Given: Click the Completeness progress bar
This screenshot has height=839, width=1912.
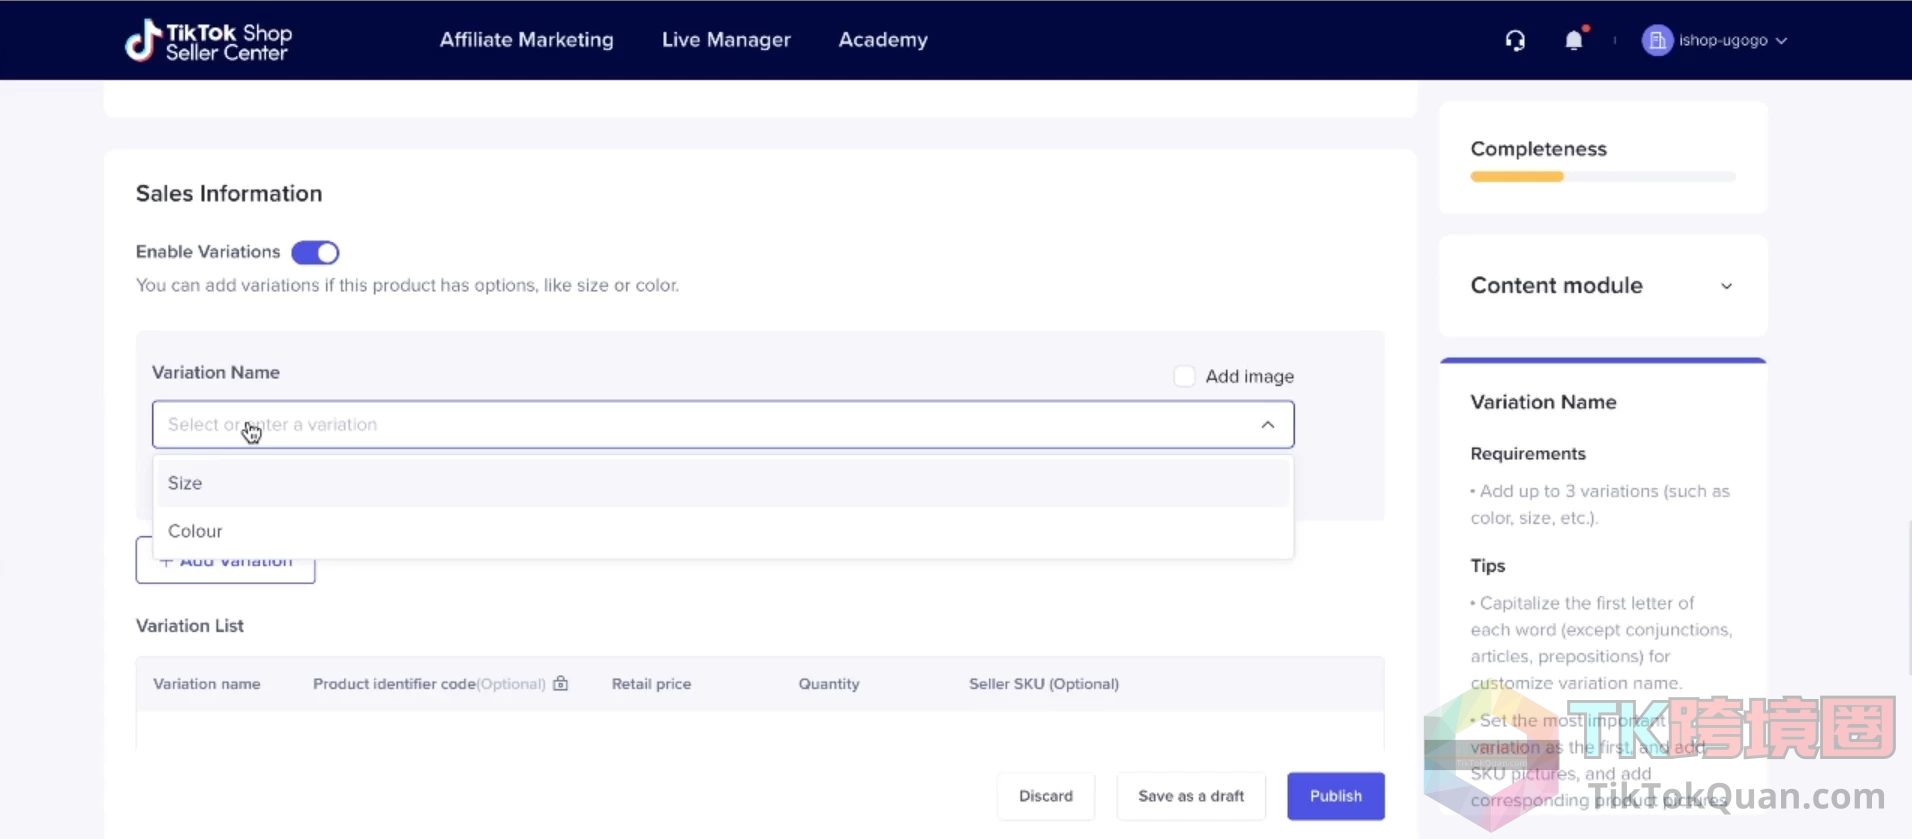Looking at the screenshot, I should coord(1603,177).
